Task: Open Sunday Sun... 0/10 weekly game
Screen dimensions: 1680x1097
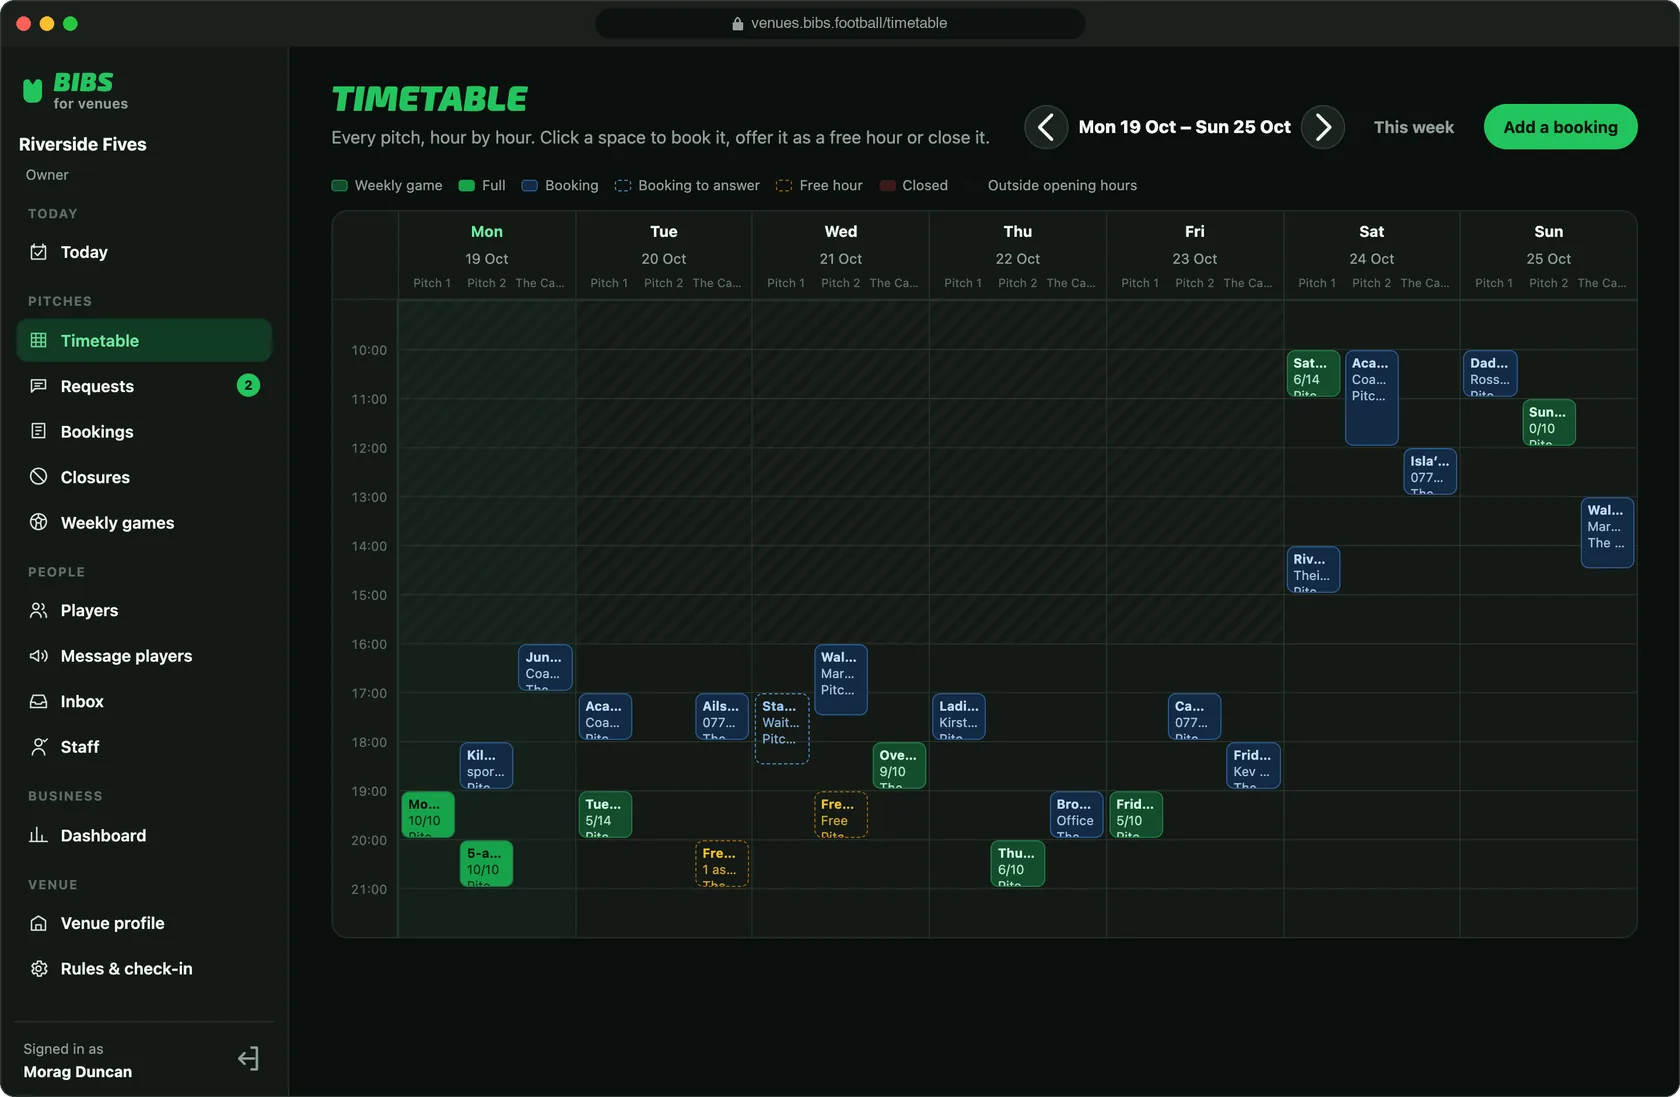Action: click(x=1548, y=423)
